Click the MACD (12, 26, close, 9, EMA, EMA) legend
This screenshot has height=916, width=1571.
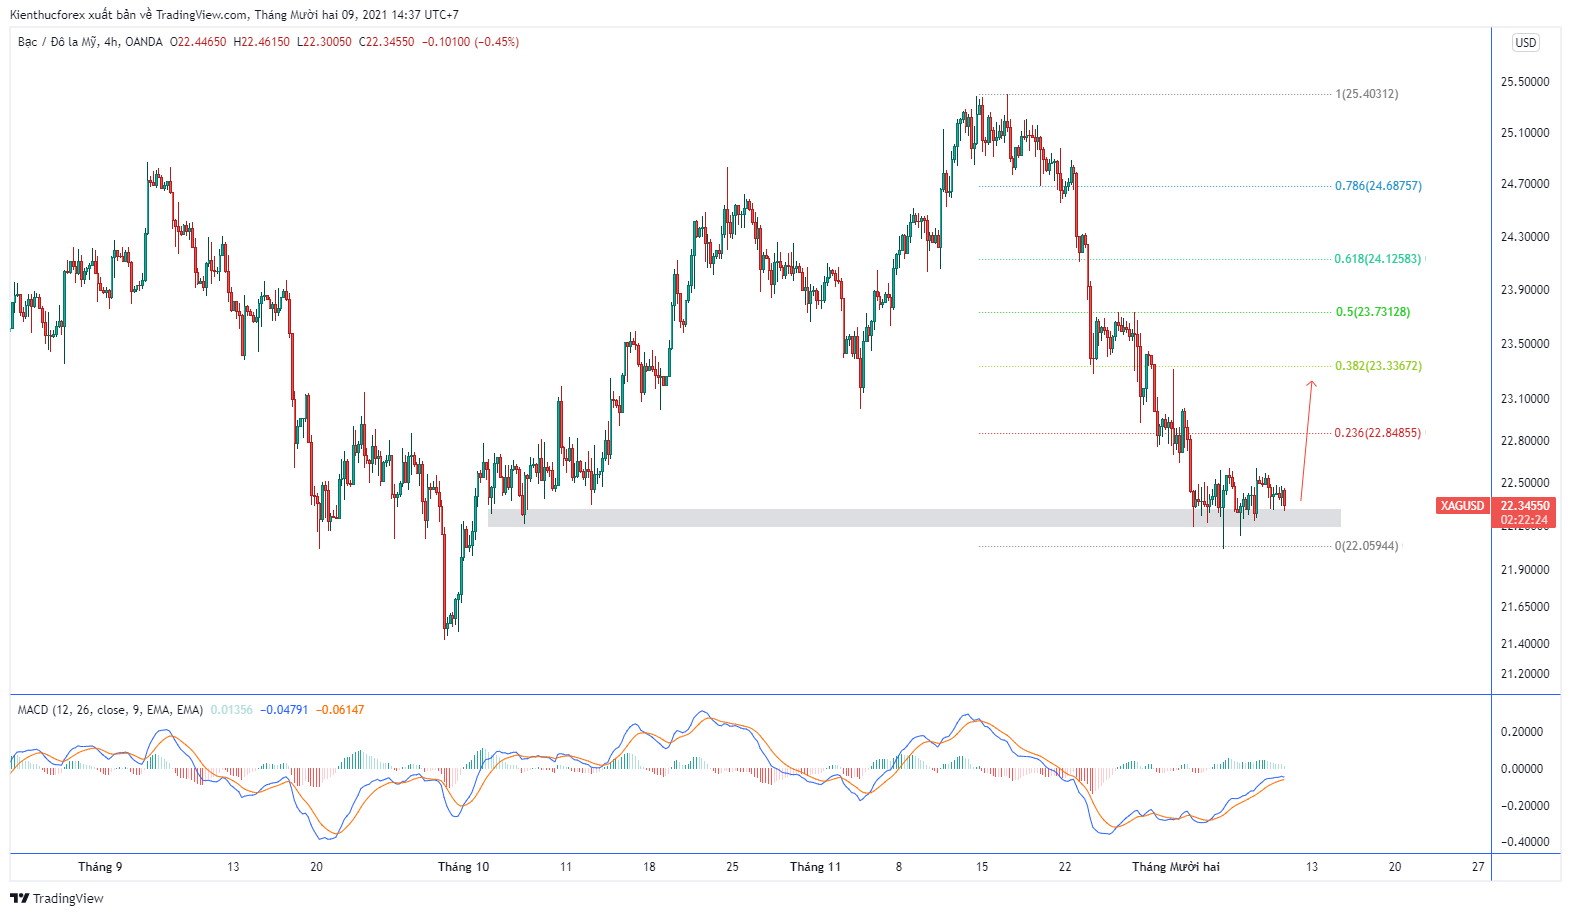tap(110, 710)
